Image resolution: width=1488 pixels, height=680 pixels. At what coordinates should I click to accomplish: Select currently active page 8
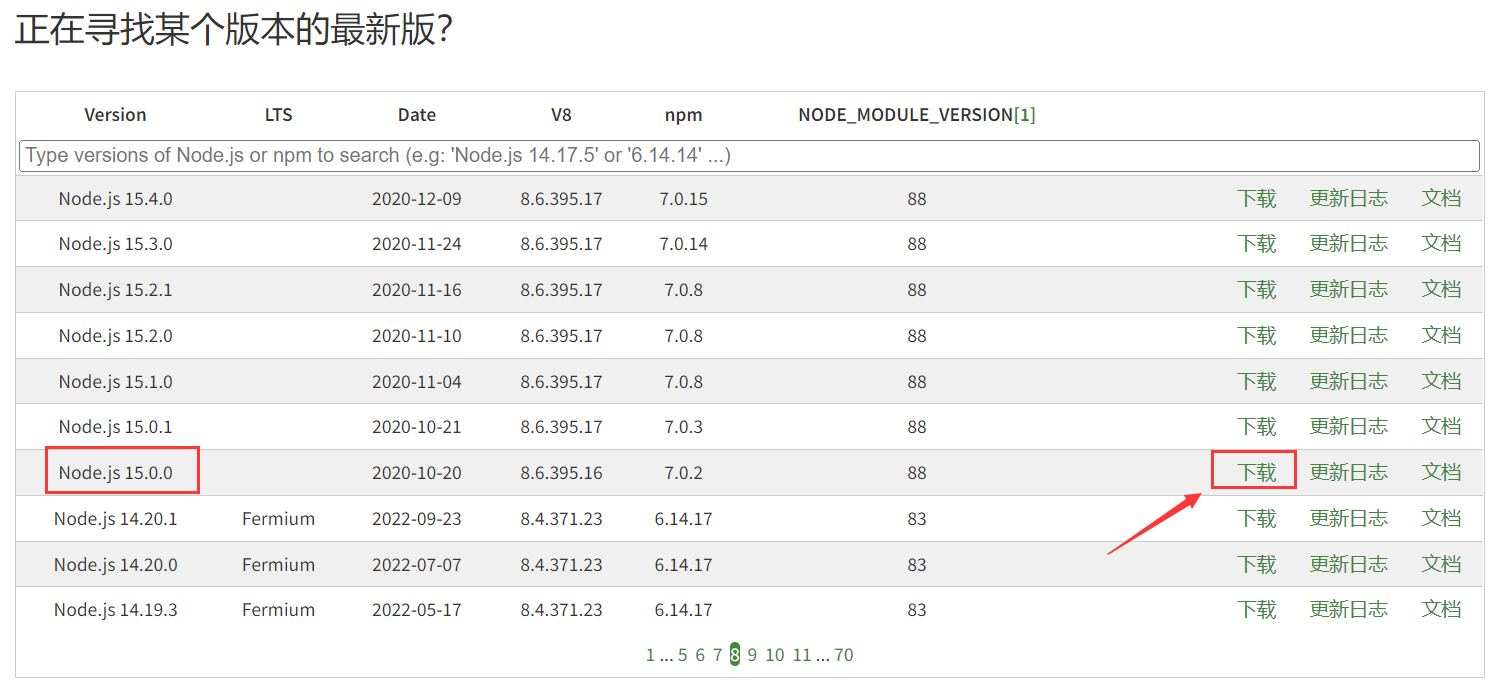pos(735,654)
